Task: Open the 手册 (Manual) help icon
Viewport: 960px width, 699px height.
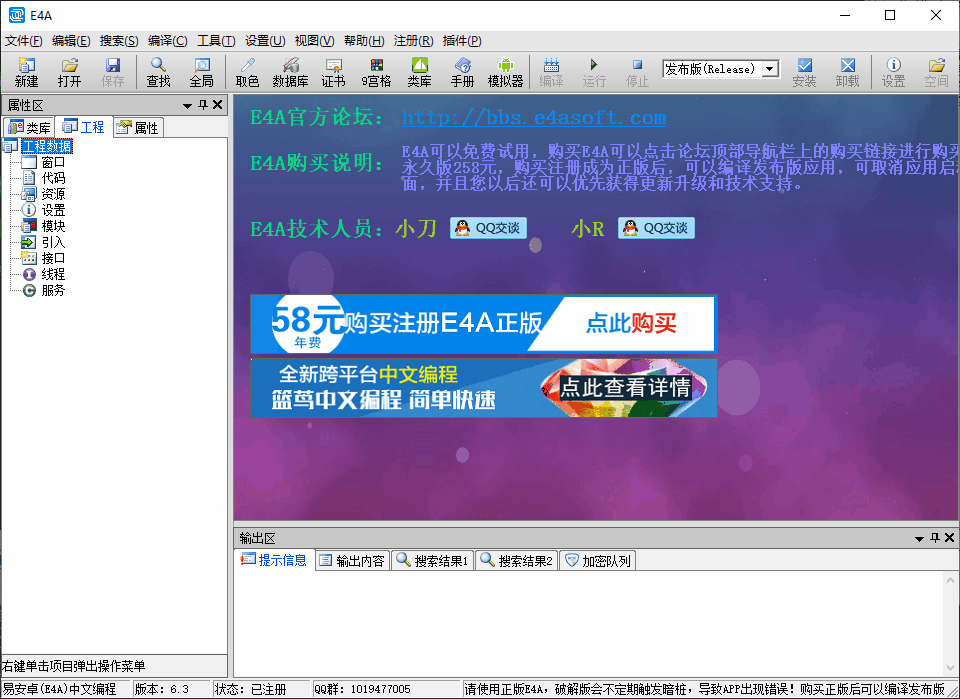Action: pos(462,72)
